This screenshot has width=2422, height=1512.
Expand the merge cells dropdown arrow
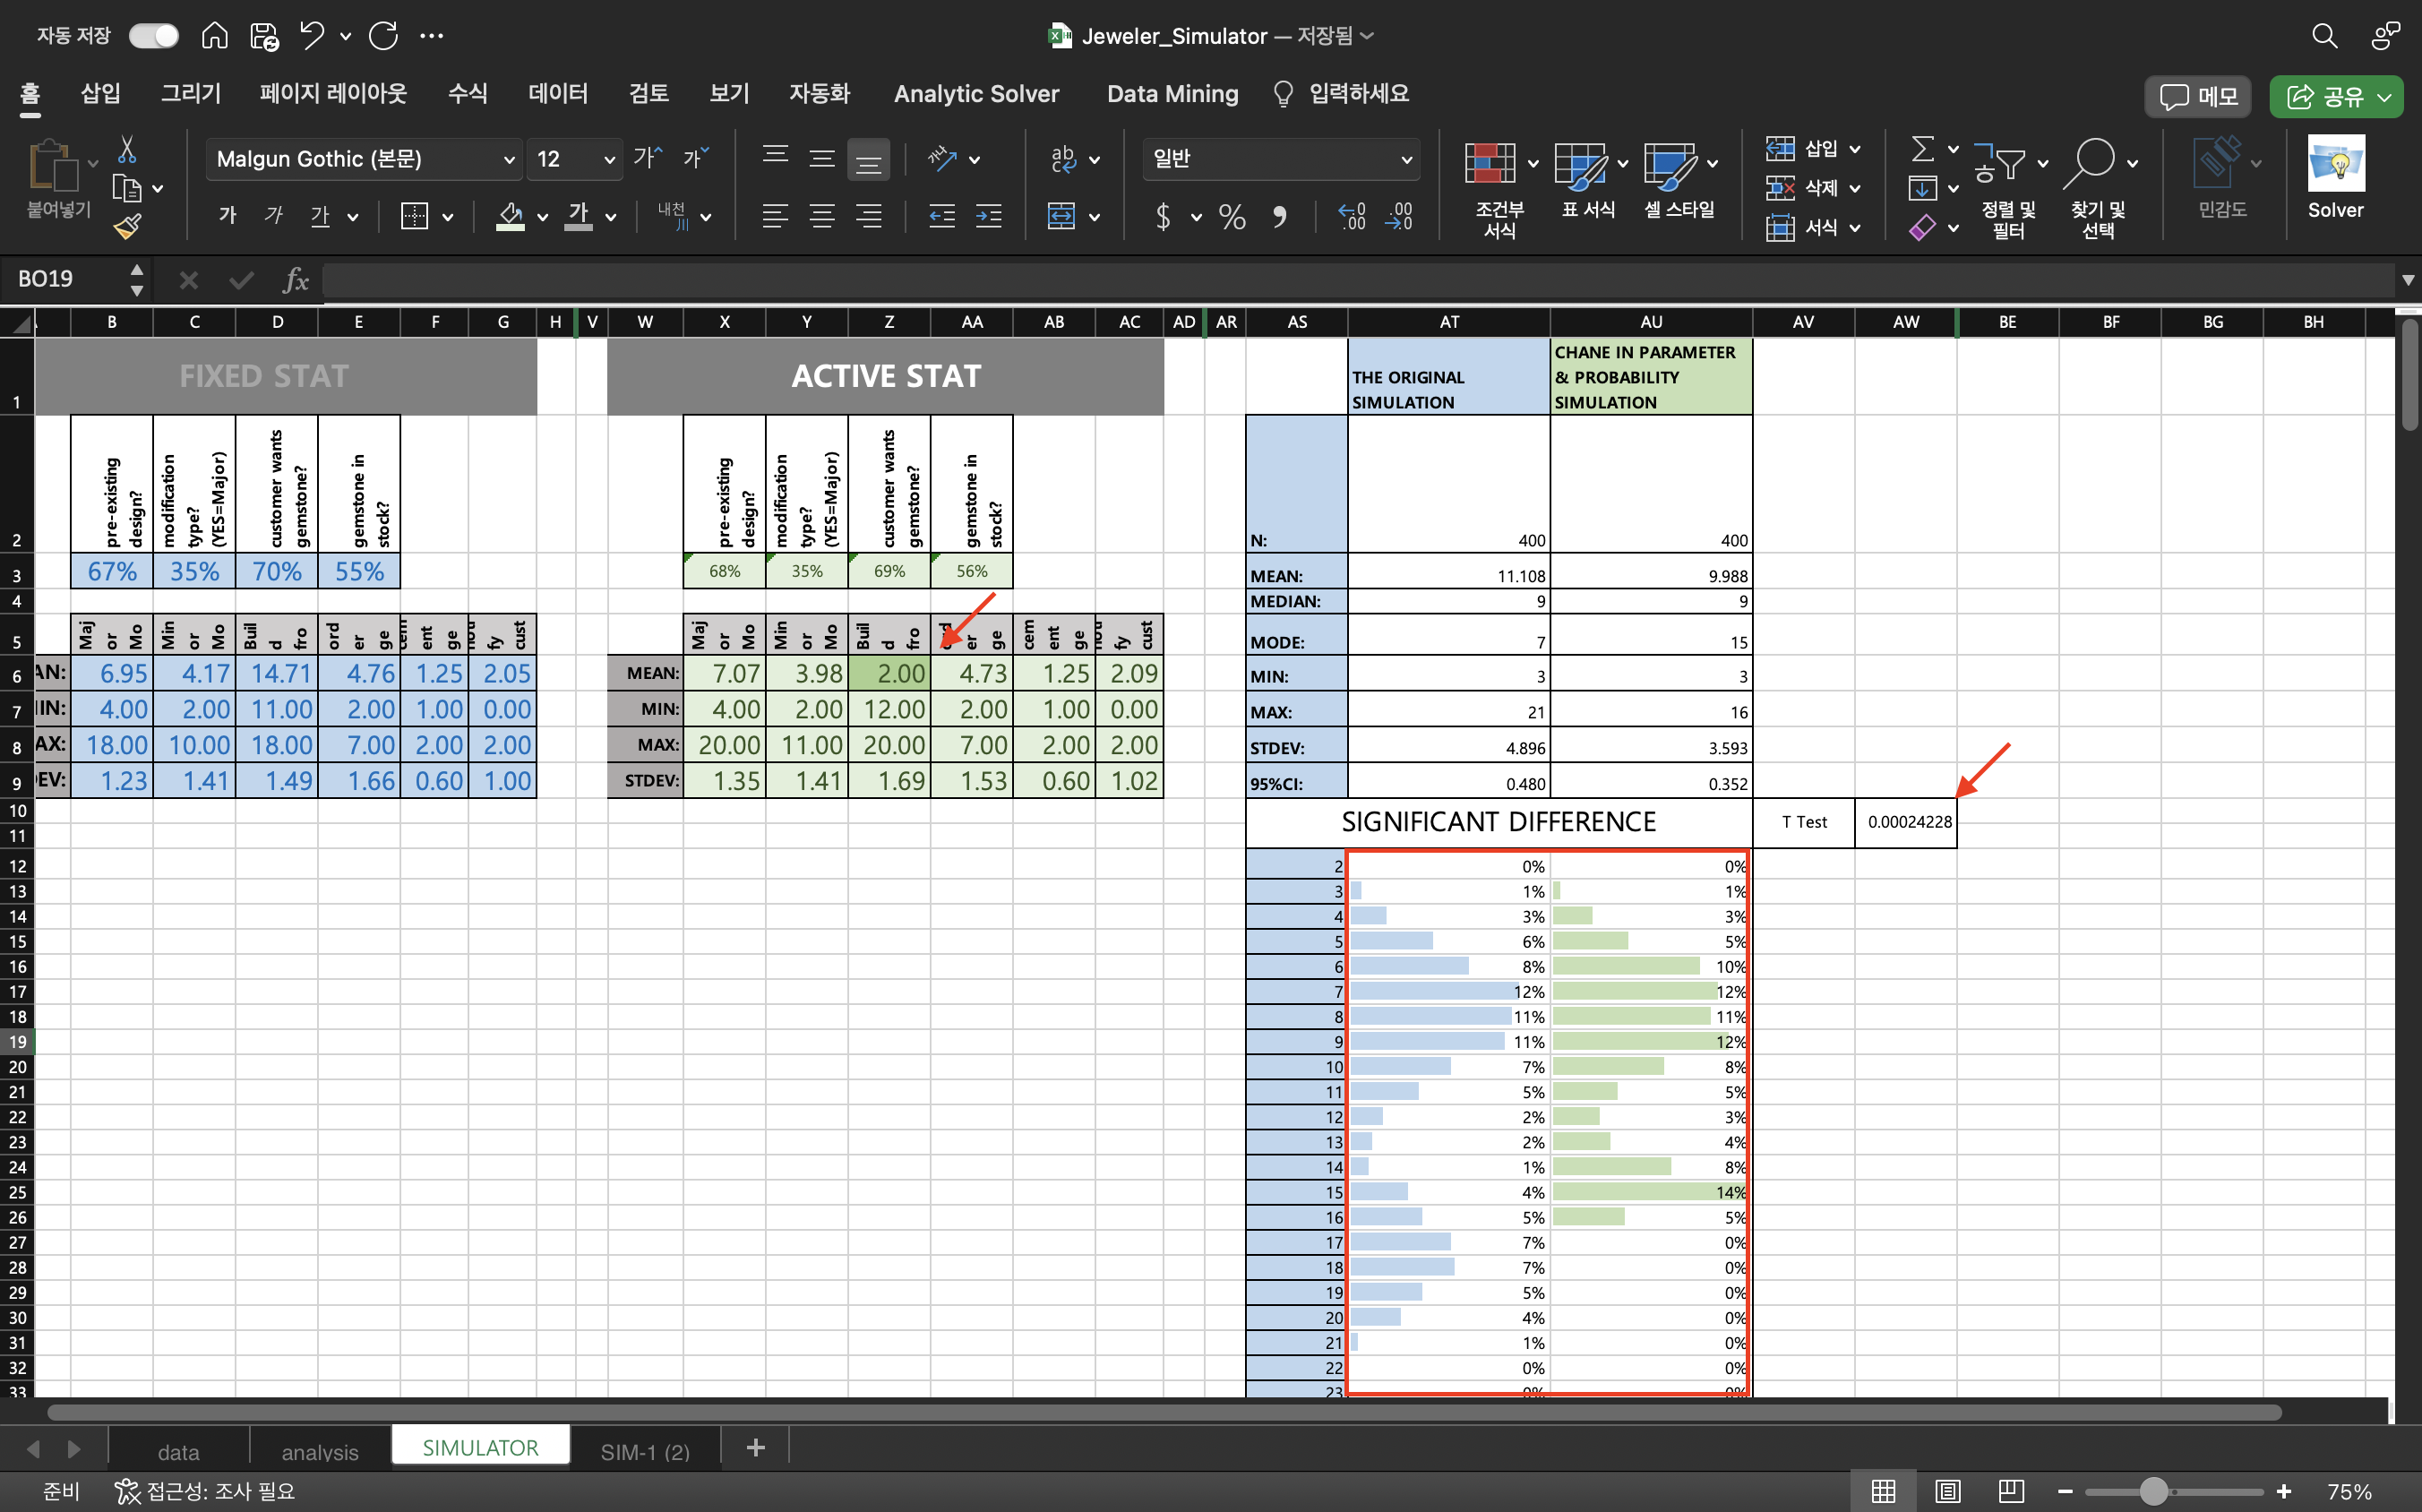click(x=1095, y=217)
